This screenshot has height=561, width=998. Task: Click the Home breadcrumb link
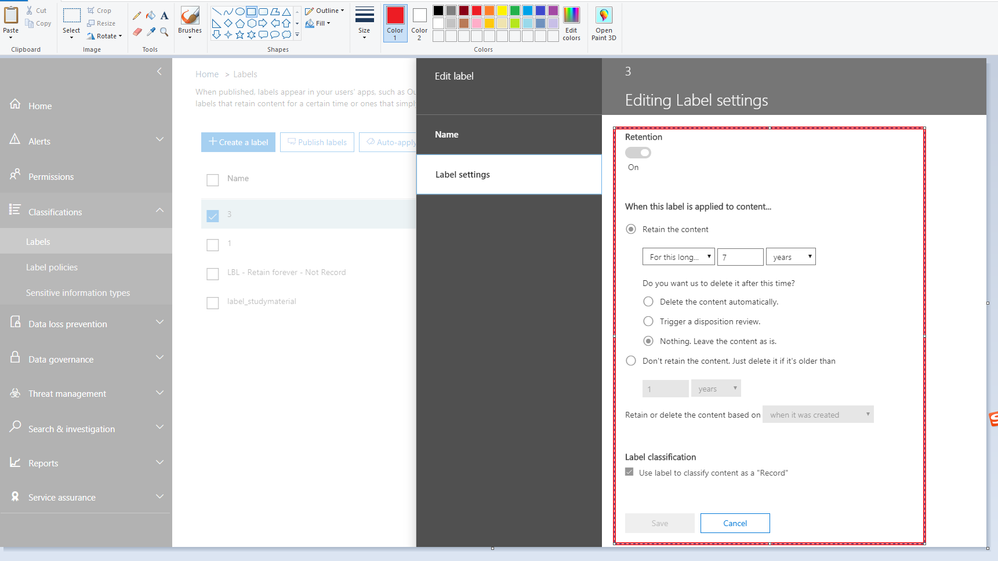point(207,75)
